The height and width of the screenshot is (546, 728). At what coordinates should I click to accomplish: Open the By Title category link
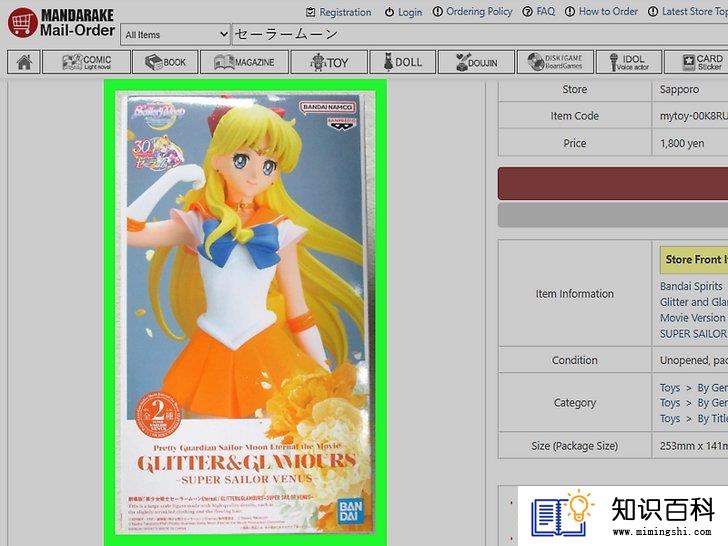coord(712,419)
